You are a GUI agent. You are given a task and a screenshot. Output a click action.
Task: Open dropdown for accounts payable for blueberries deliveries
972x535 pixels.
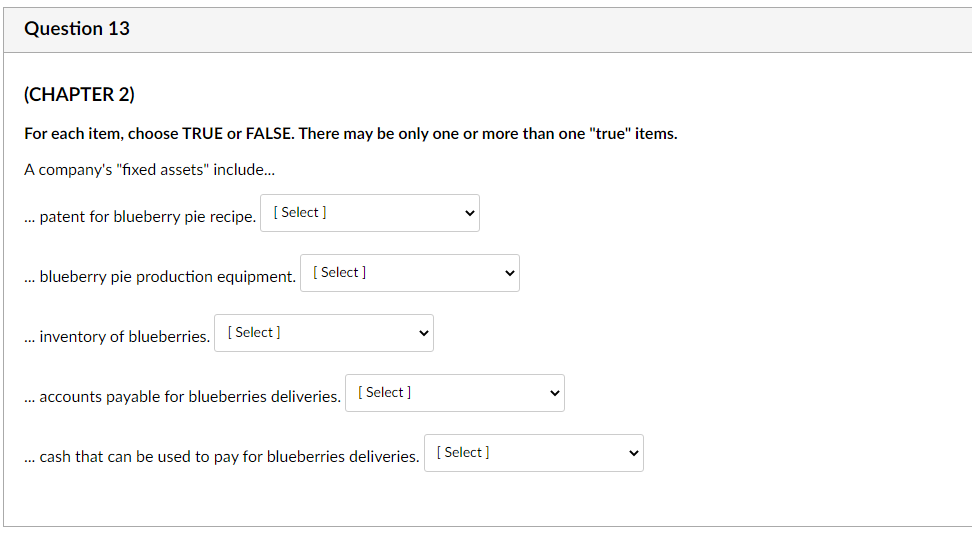(454, 393)
